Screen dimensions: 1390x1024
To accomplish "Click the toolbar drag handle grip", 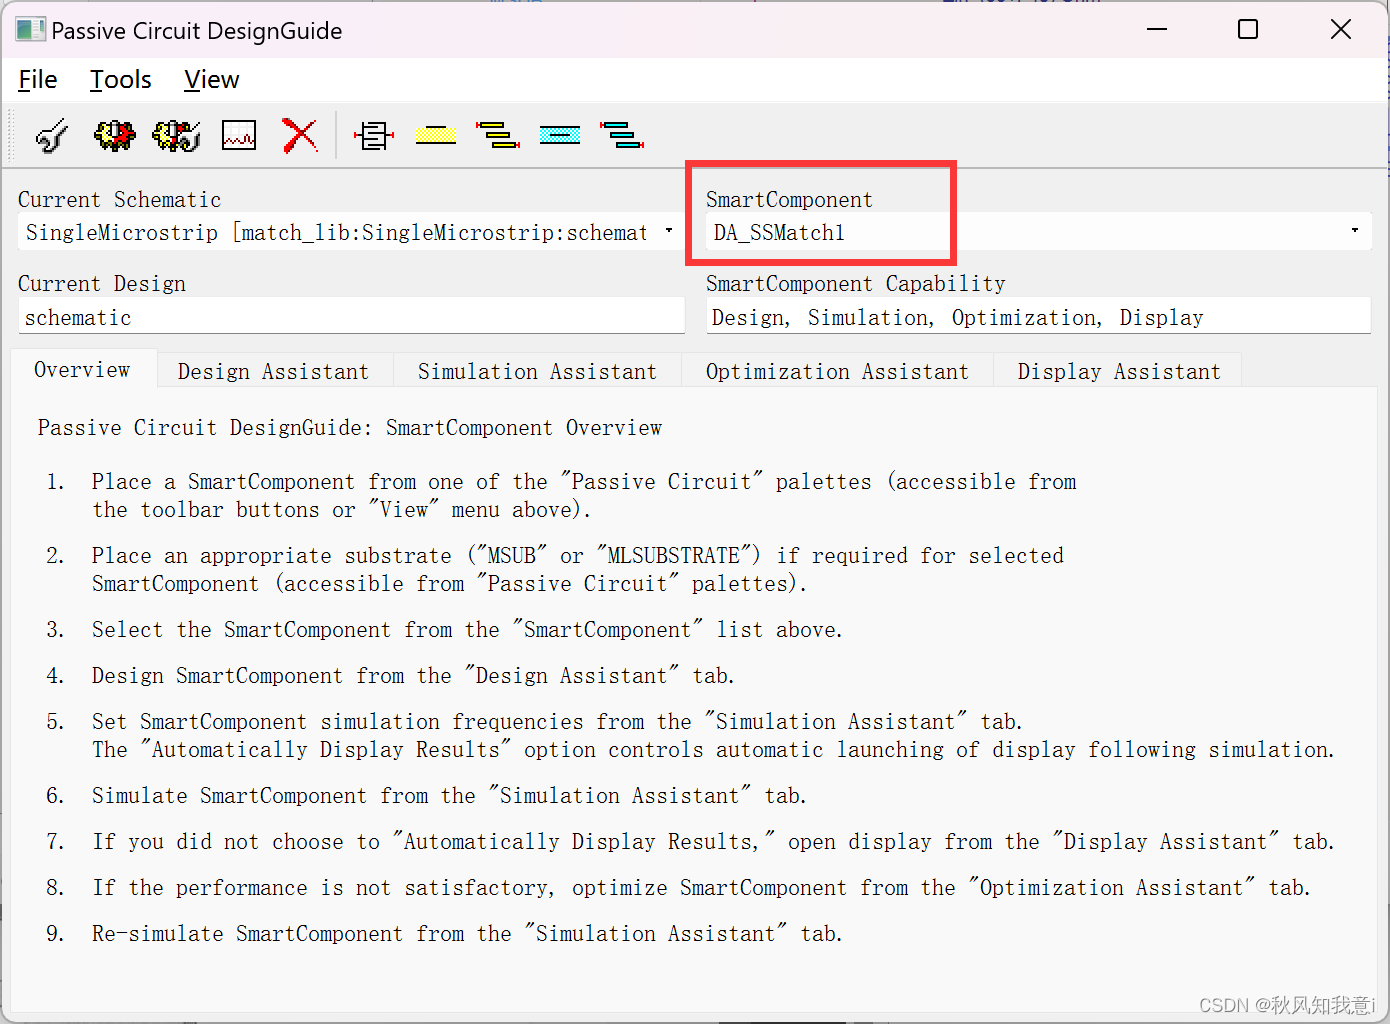I will [13, 135].
